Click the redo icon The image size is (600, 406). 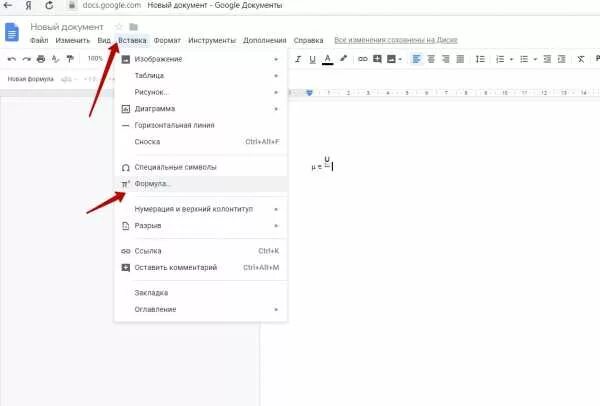point(26,59)
